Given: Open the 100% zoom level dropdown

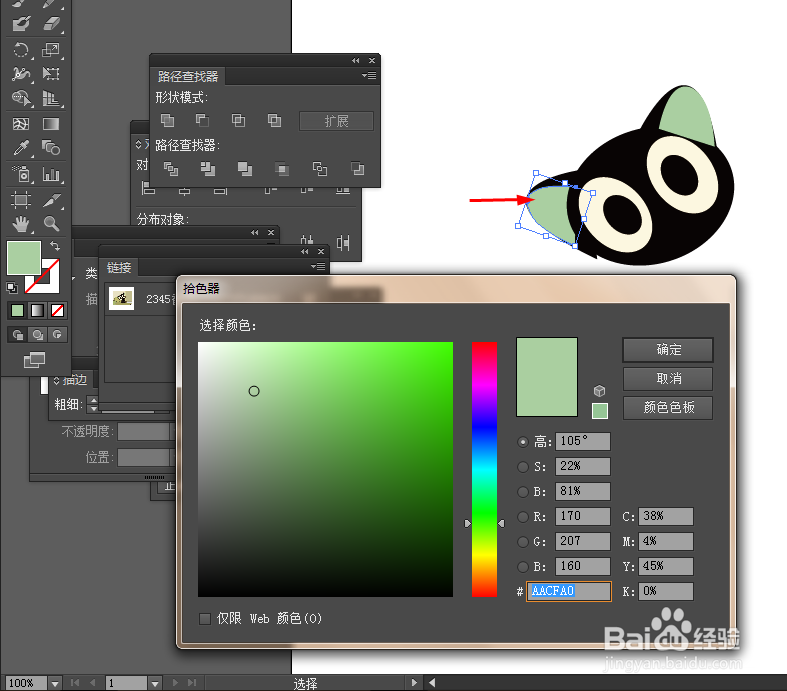Looking at the screenshot, I should (x=55, y=683).
